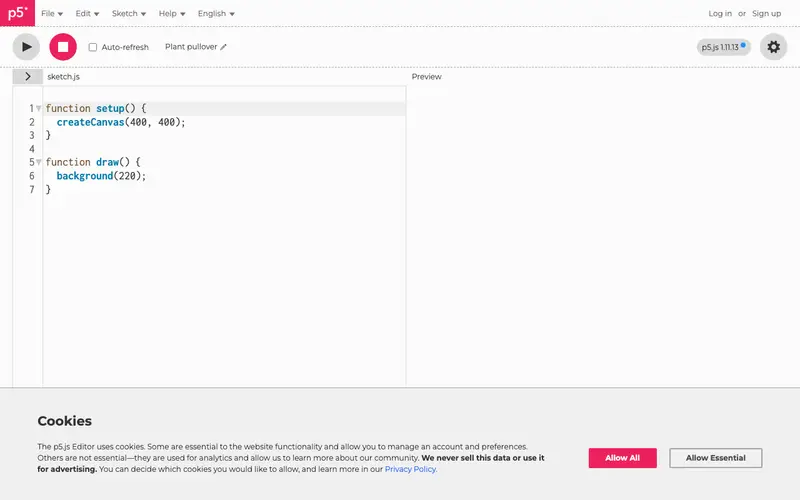Click the Log in link
The width and height of the screenshot is (800, 500).
[720, 14]
